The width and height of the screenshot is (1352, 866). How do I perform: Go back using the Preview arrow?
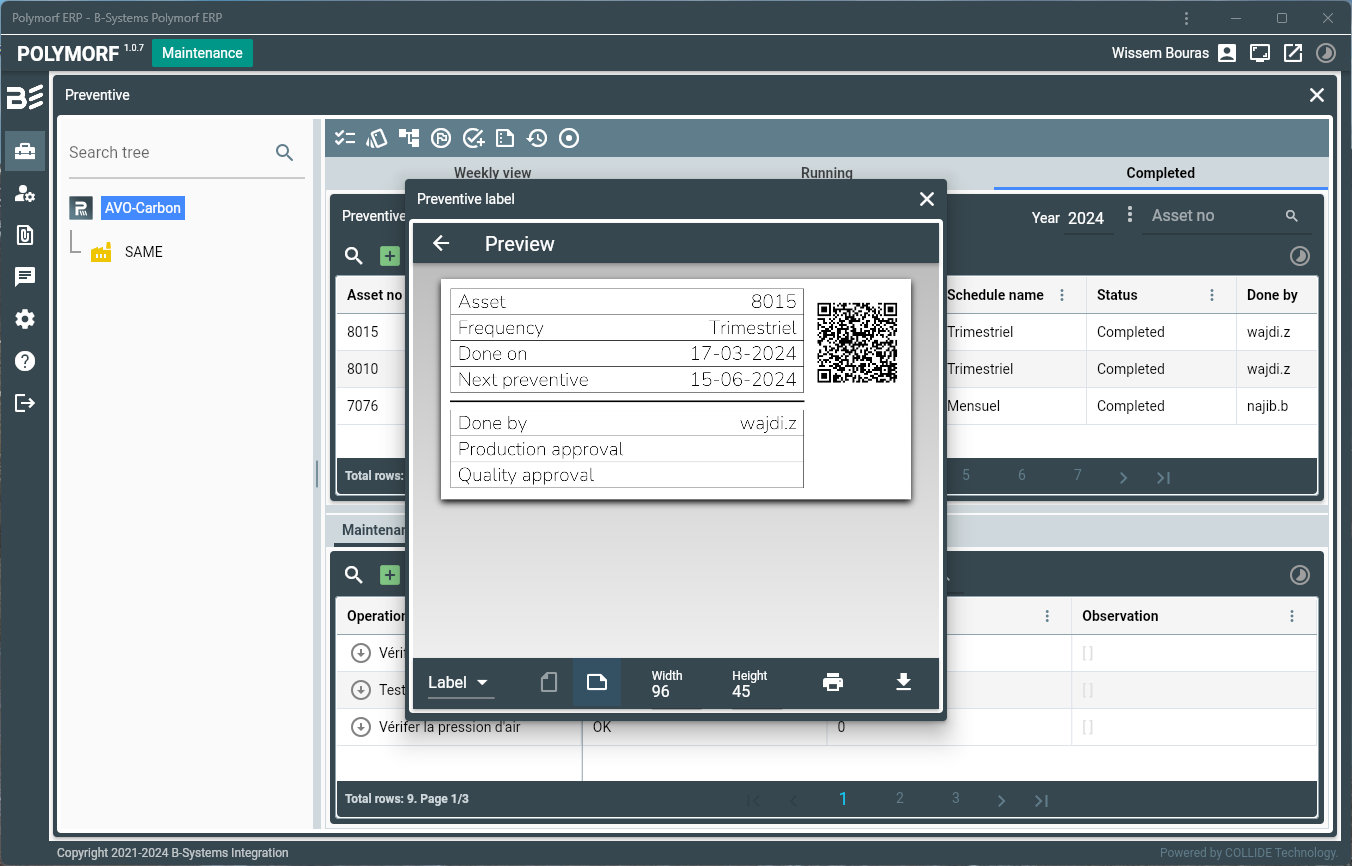[441, 244]
